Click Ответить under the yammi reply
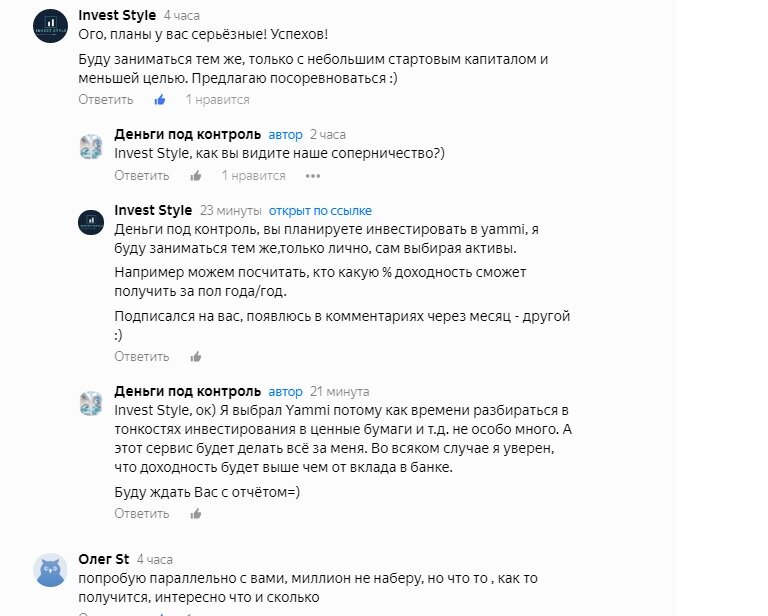Viewport: 768px width, 616px height. 142,356
